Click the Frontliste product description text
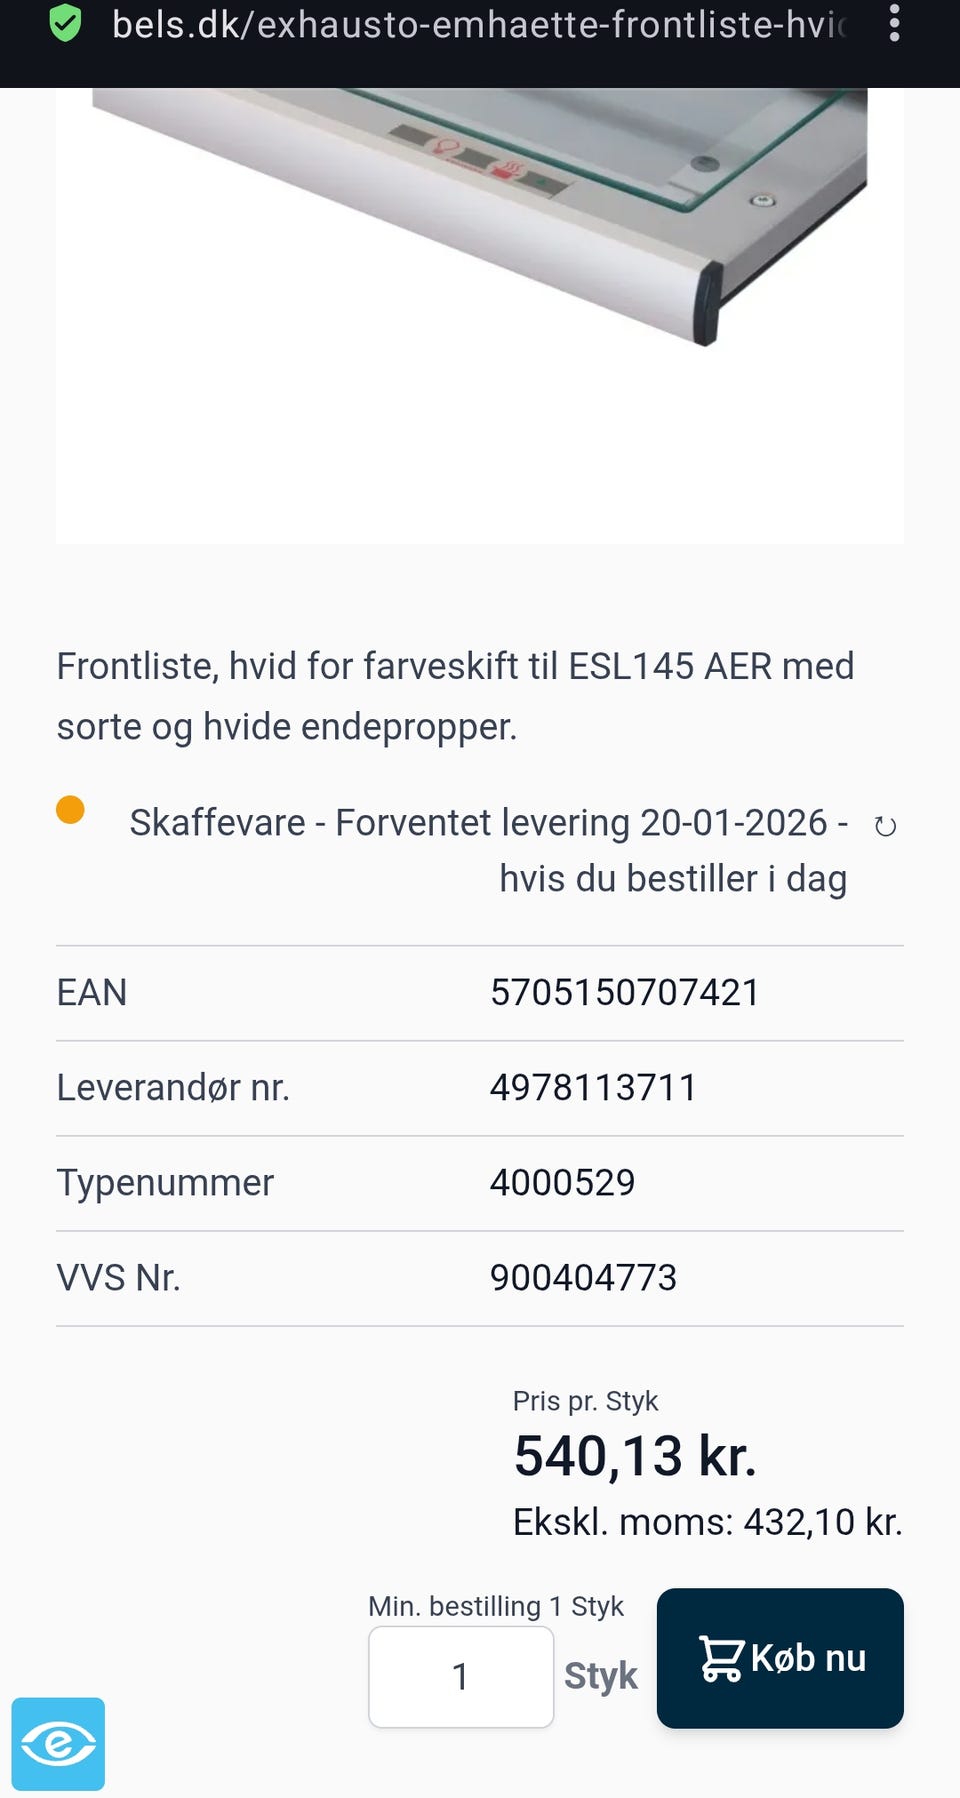Screen dimensions: 960x1798 click(455, 696)
